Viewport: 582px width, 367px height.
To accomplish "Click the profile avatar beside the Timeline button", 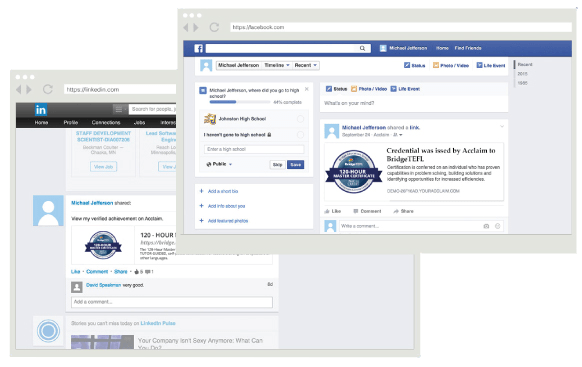I will pyautogui.click(x=206, y=65).
